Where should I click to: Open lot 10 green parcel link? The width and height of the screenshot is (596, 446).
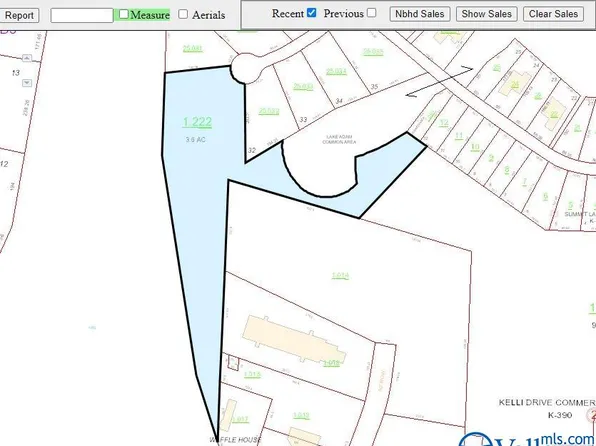tap(475, 147)
